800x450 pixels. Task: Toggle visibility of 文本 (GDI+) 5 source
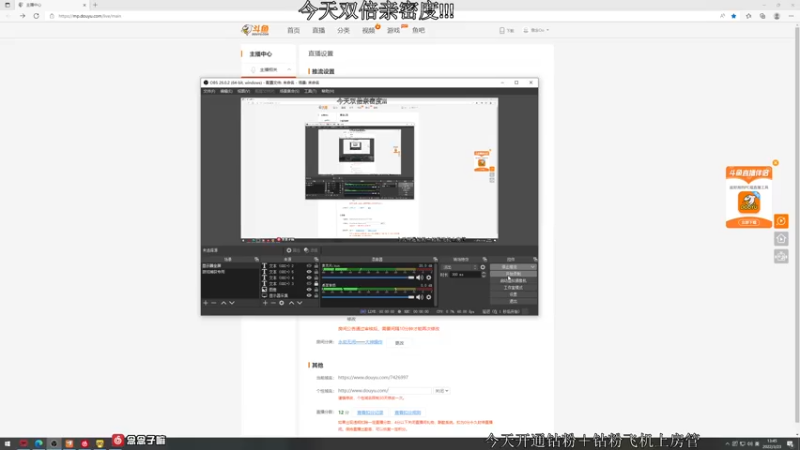point(309,272)
